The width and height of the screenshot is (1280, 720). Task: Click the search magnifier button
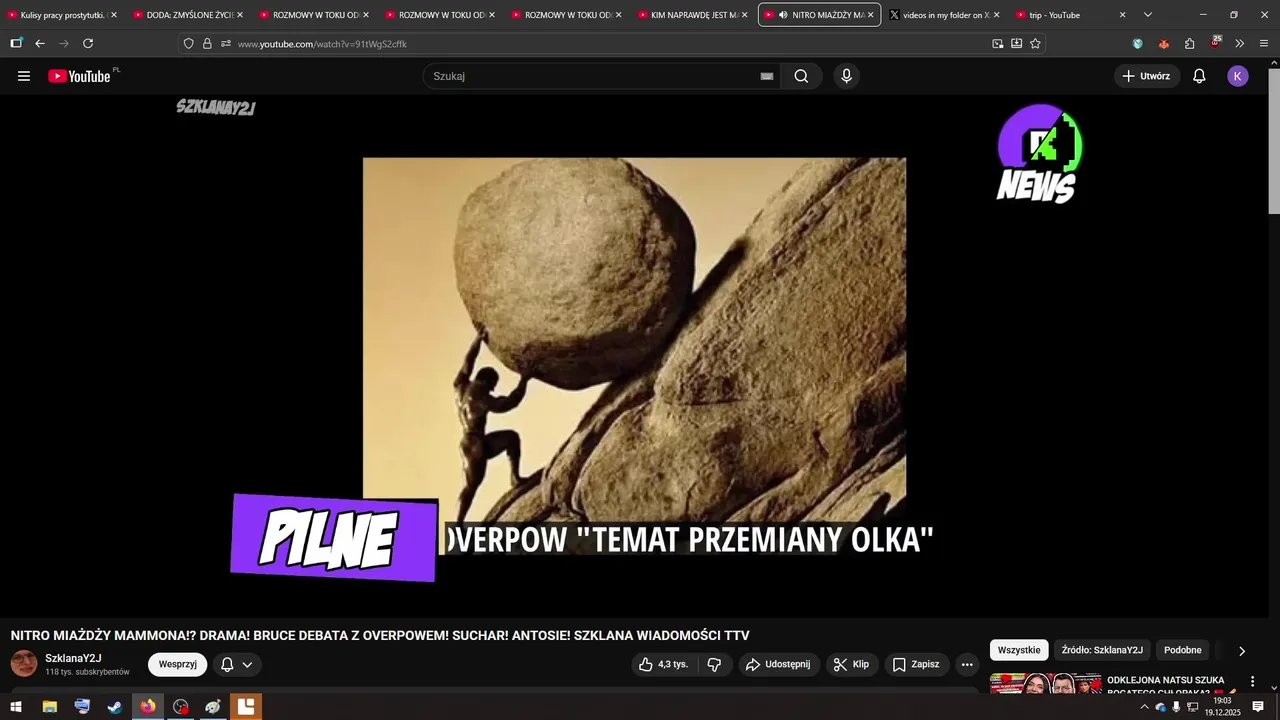tap(801, 76)
